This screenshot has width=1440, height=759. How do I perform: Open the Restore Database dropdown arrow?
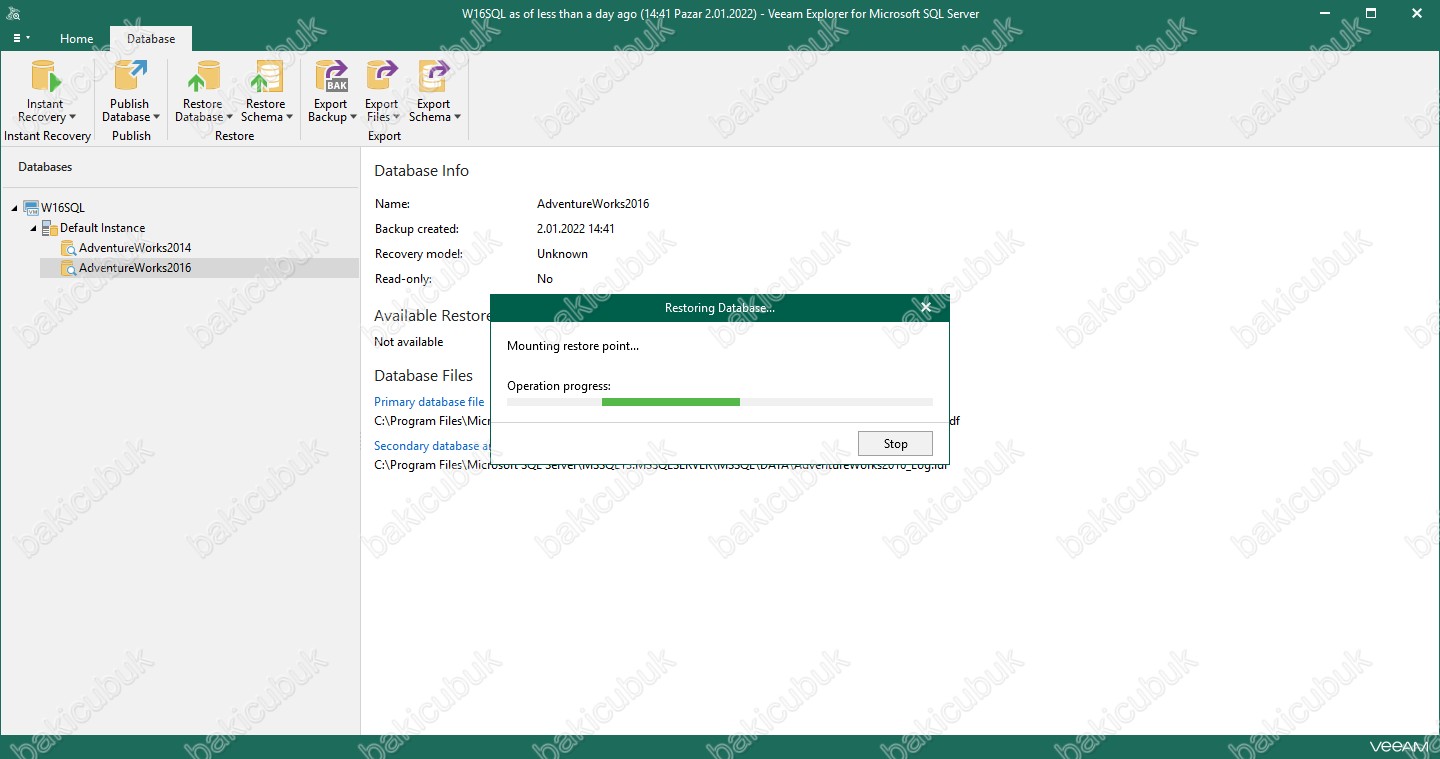point(229,118)
